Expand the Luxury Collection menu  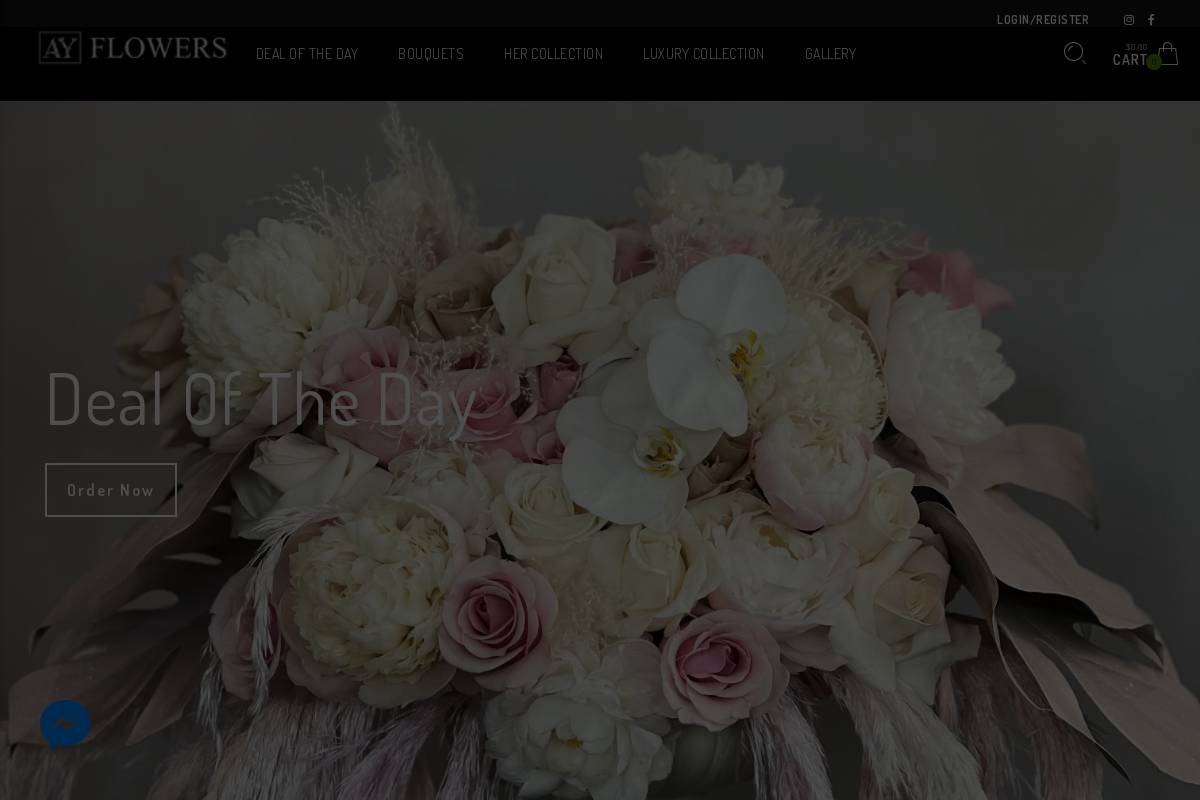click(703, 54)
